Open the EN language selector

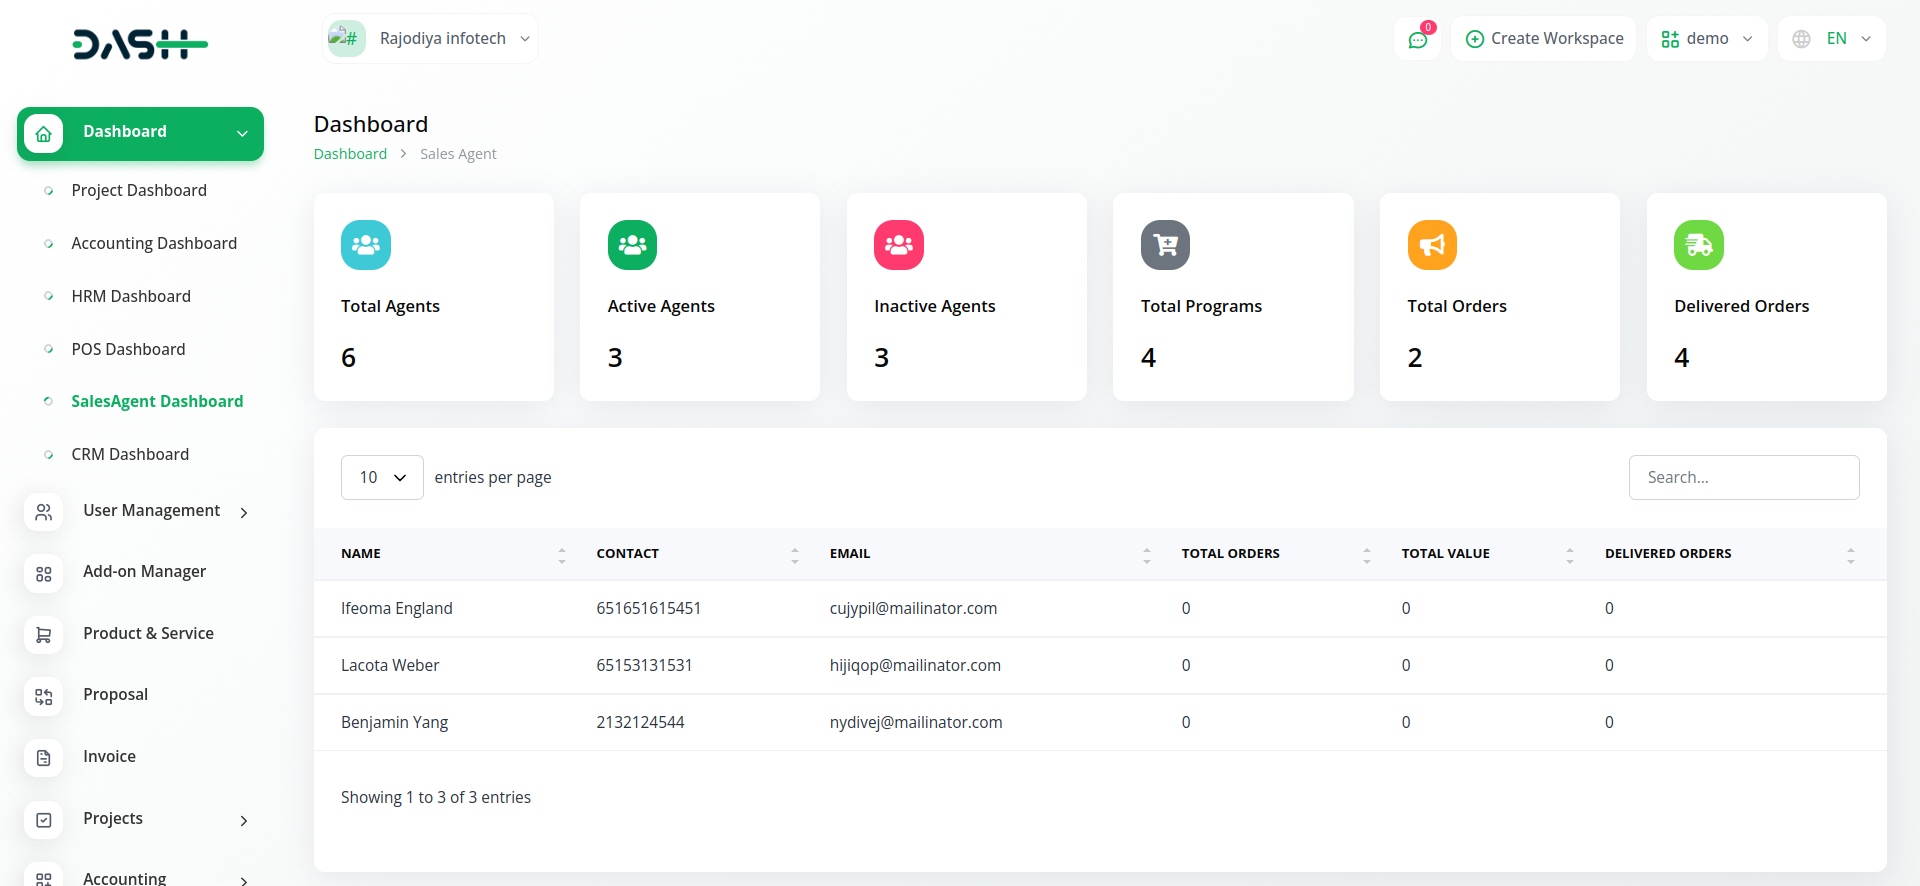(1831, 39)
